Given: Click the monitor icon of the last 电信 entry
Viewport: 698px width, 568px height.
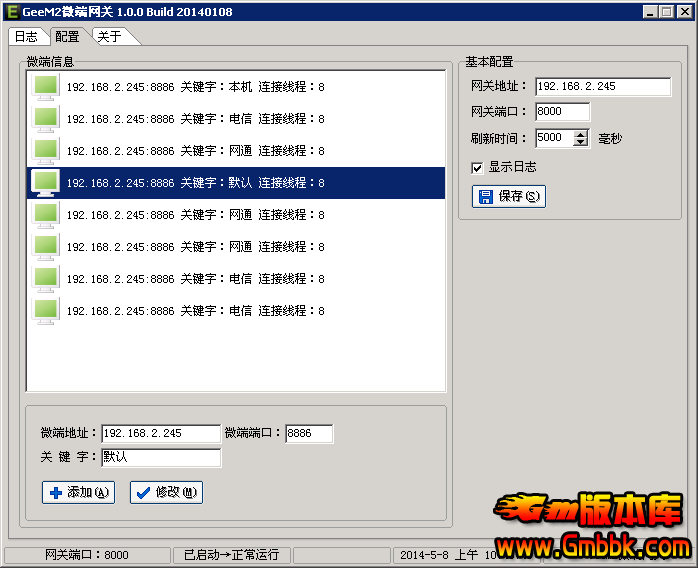Looking at the screenshot, I should coord(46,311).
